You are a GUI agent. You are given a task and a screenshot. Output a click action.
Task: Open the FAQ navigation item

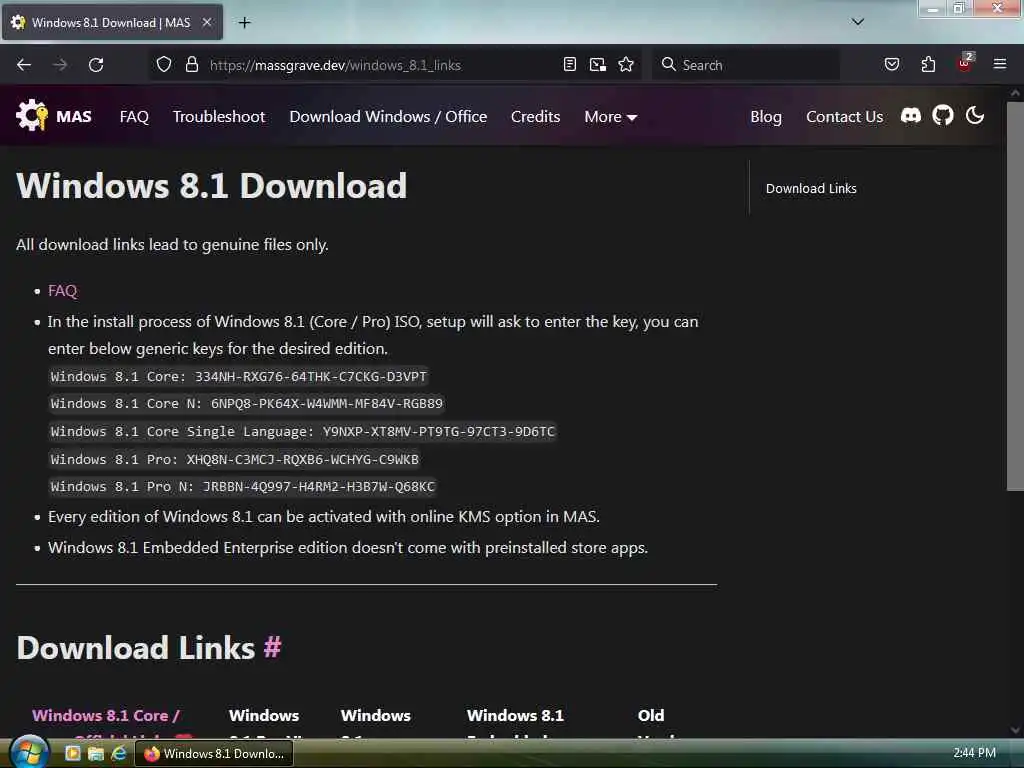click(135, 117)
